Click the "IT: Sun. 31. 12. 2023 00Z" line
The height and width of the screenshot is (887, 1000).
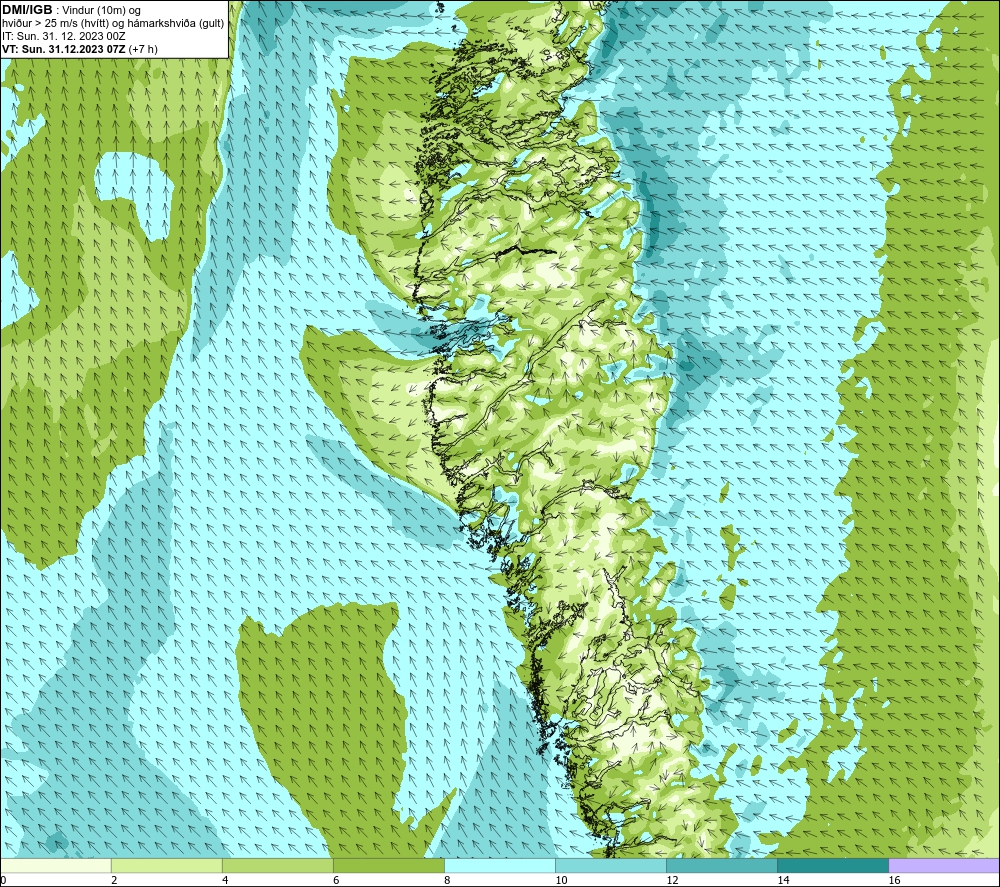pos(64,36)
